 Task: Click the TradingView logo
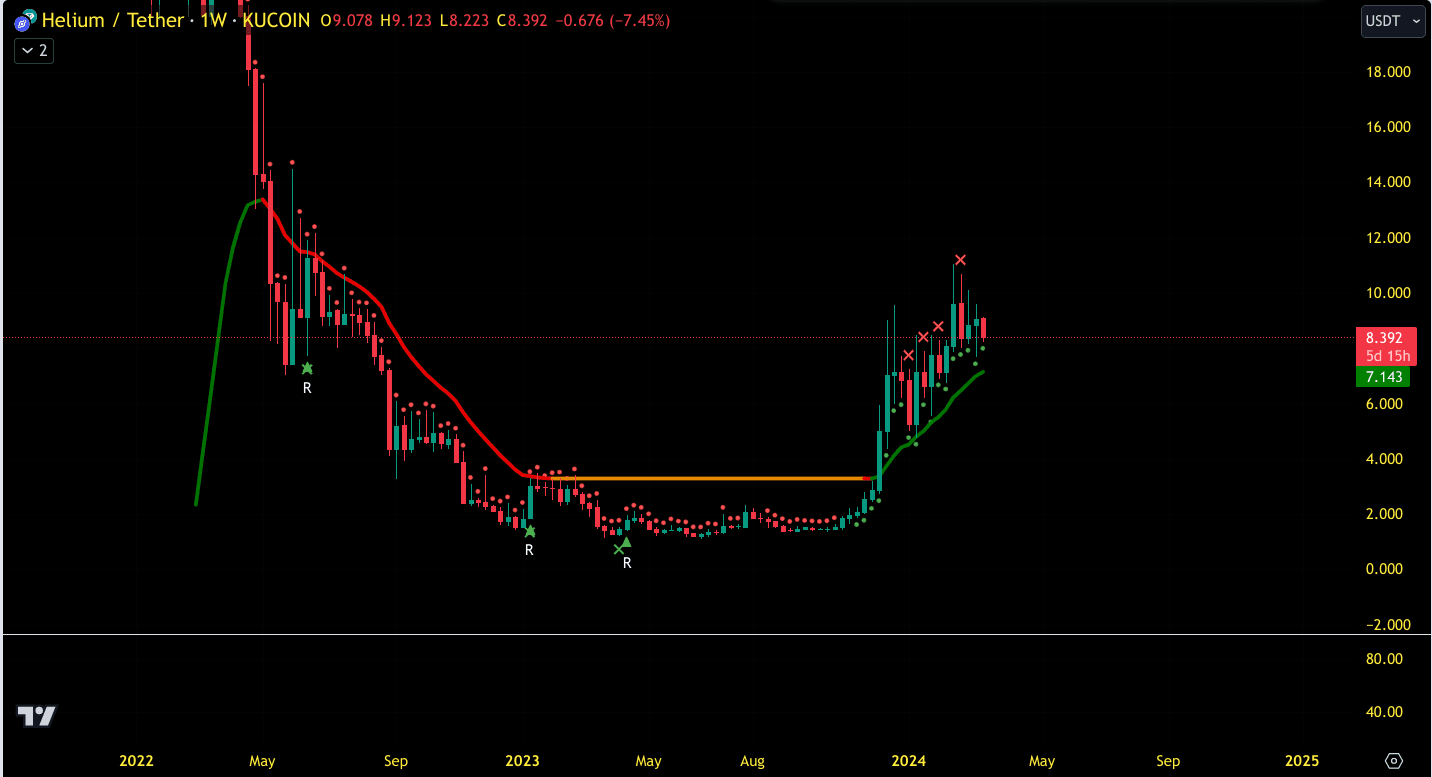pyautogui.click(x=37, y=716)
